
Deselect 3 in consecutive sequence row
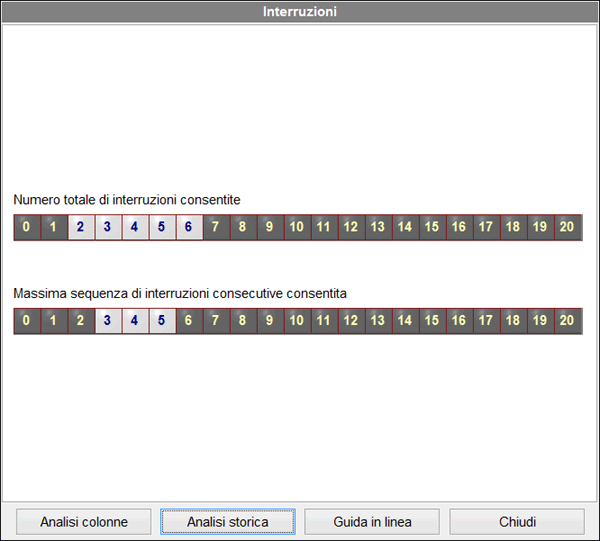point(107,321)
